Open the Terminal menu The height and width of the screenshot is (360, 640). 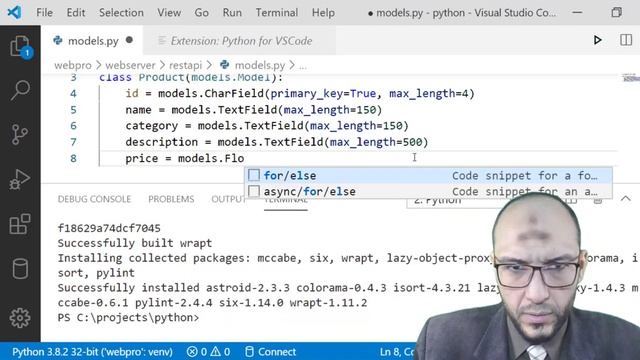(x=277, y=13)
